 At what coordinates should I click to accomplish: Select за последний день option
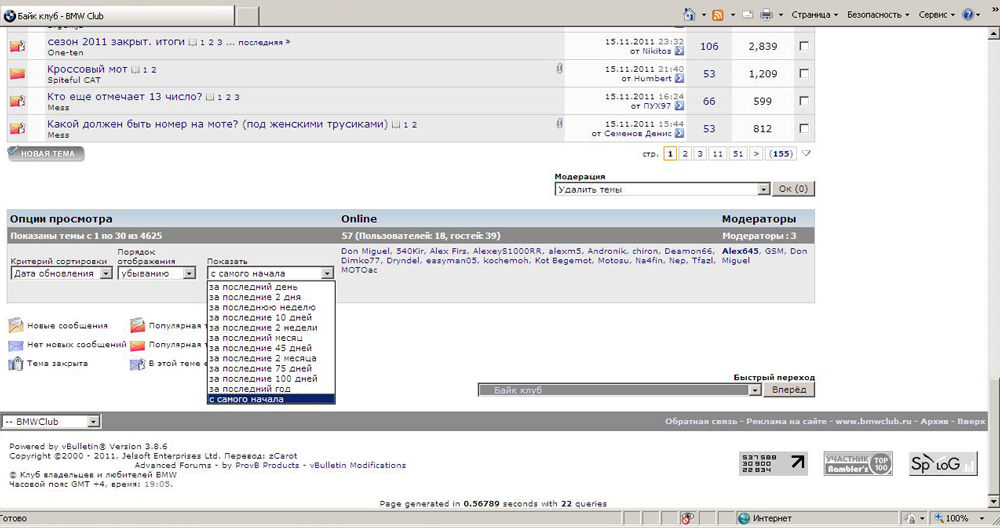coord(271,287)
